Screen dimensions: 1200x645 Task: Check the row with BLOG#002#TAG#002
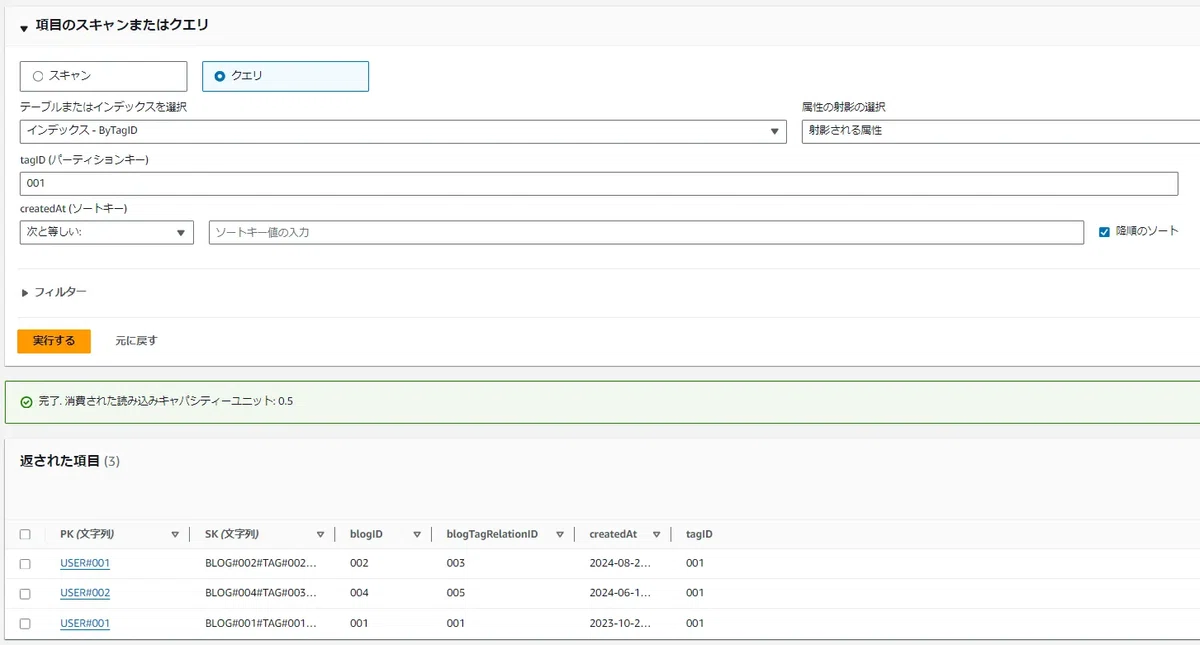(x=25, y=564)
